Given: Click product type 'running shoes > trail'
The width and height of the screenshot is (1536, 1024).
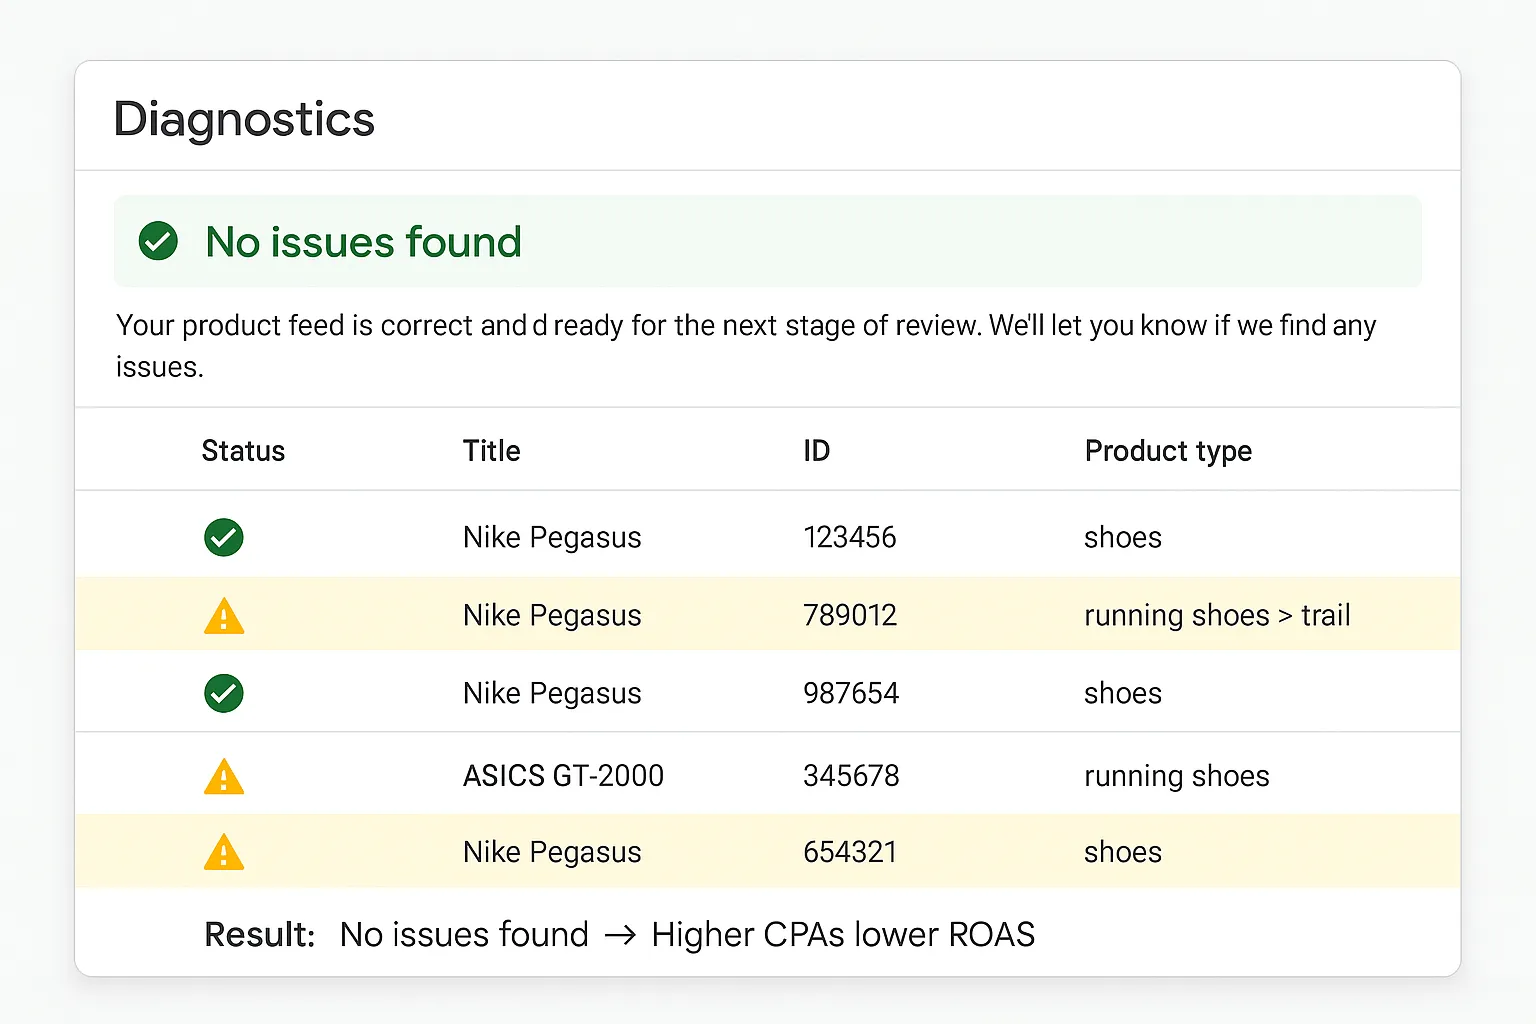Looking at the screenshot, I should (x=1217, y=616).
